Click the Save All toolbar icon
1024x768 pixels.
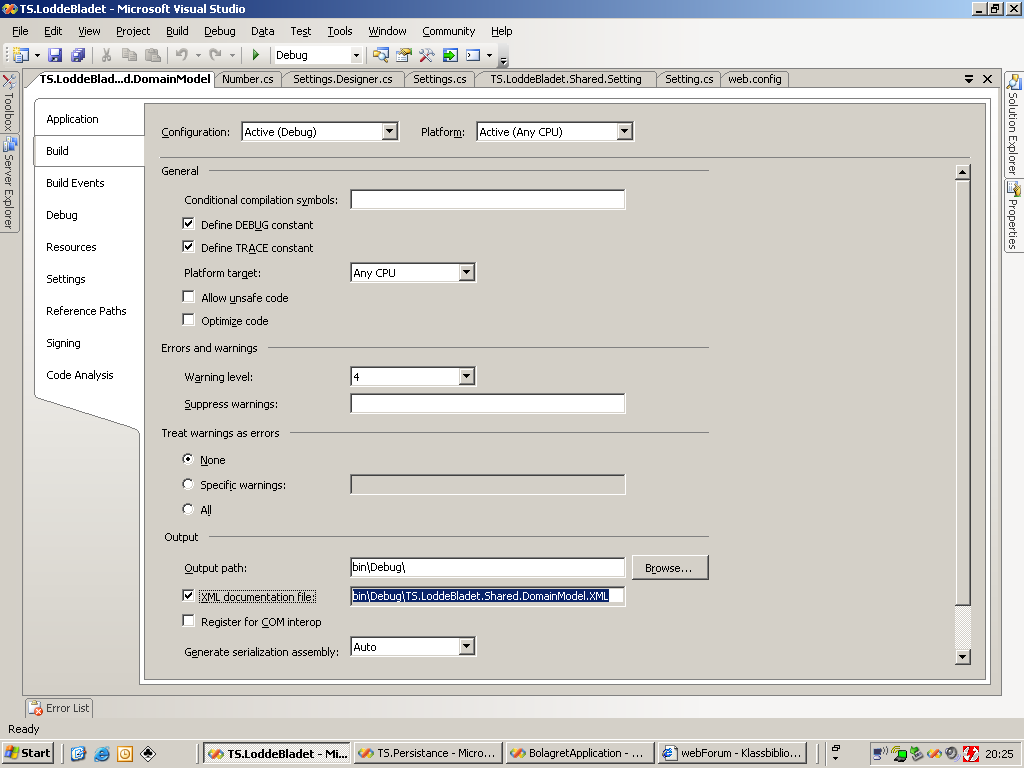pyautogui.click(x=78, y=55)
